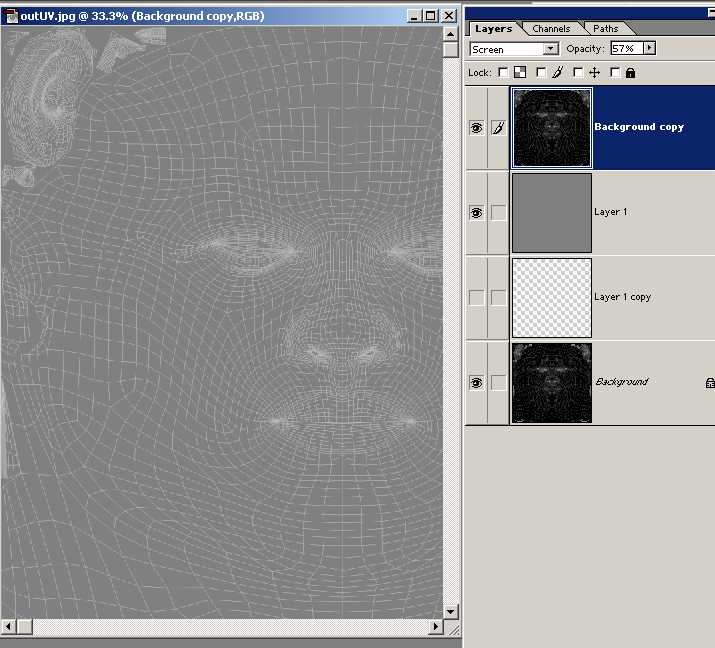
Task: Click the scroll down arrow of the canvas
Action: tap(450, 610)
